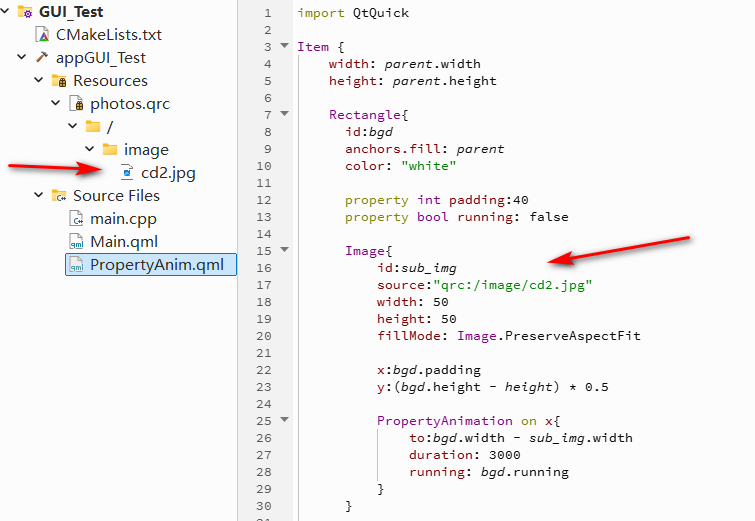This screenshot has width=755, height=521.
Task: Select the Source Files label
Action: click(x=117, y=195)
